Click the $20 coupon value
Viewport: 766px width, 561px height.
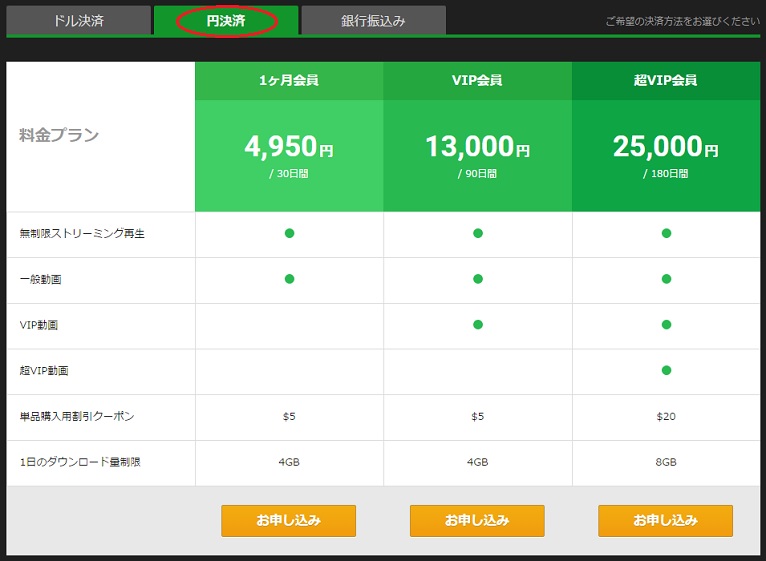click(x=666, y=416)
